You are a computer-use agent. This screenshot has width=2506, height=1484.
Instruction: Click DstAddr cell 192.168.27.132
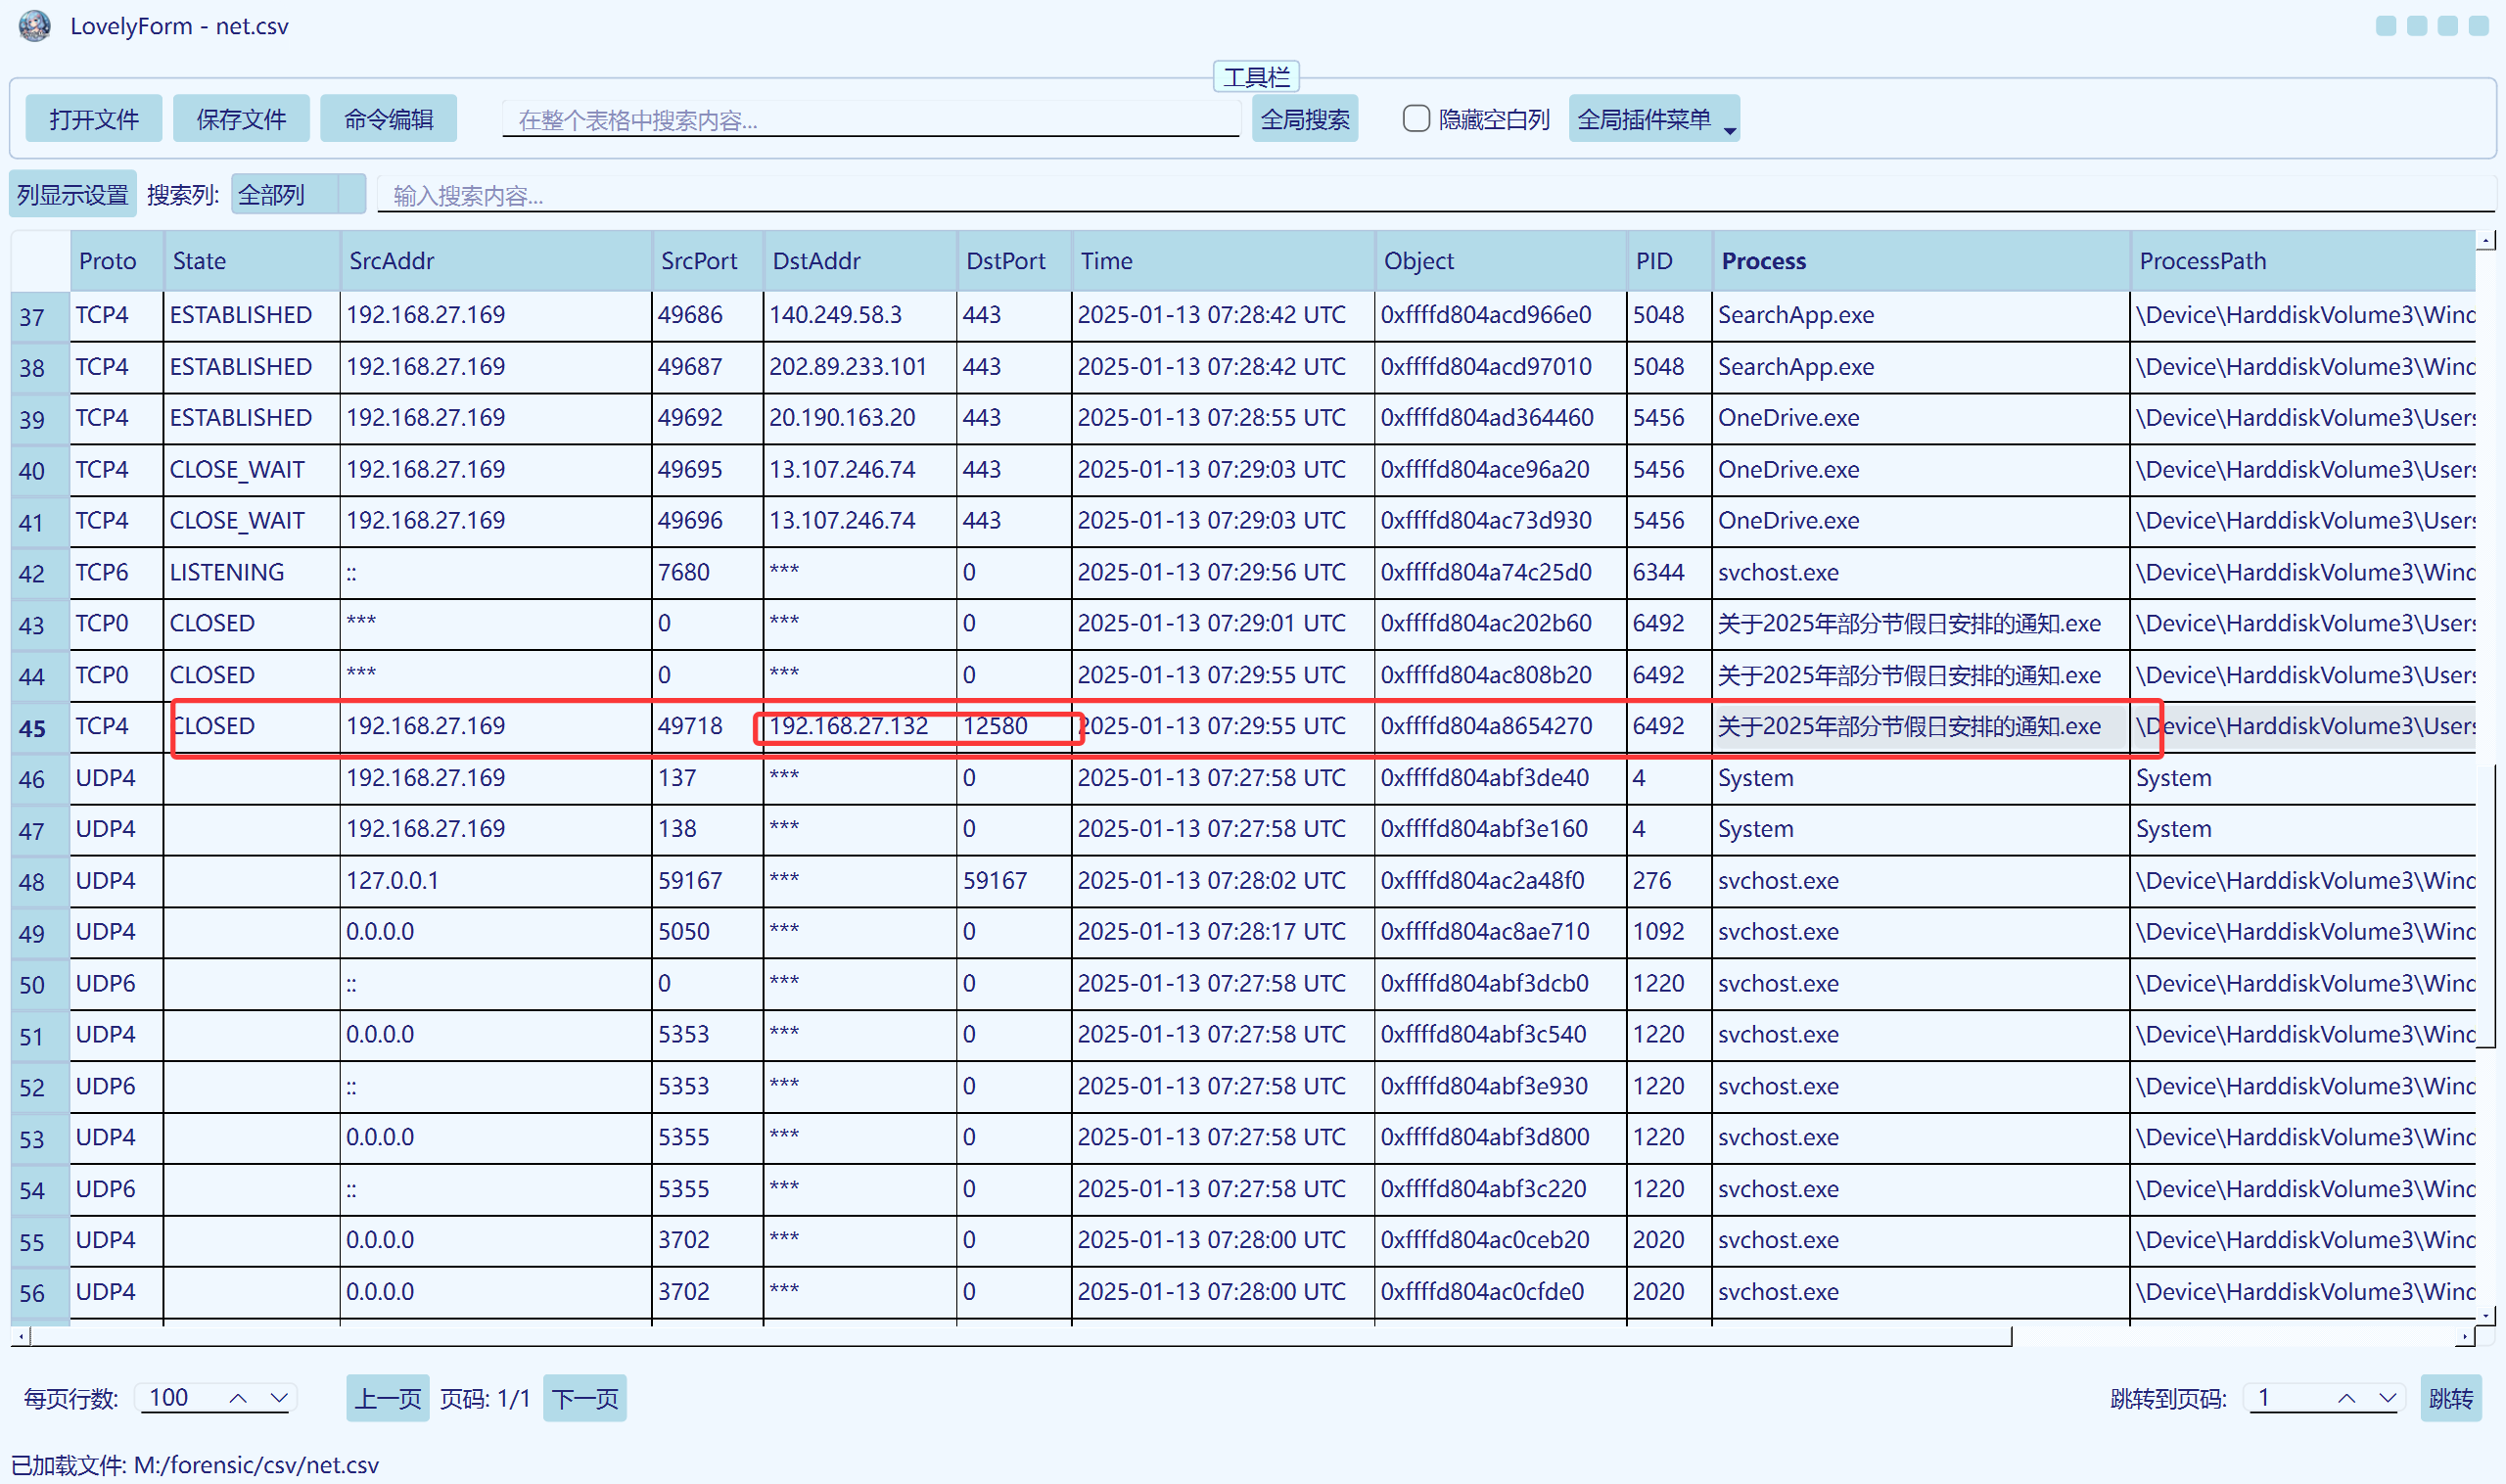click(860, 726)
